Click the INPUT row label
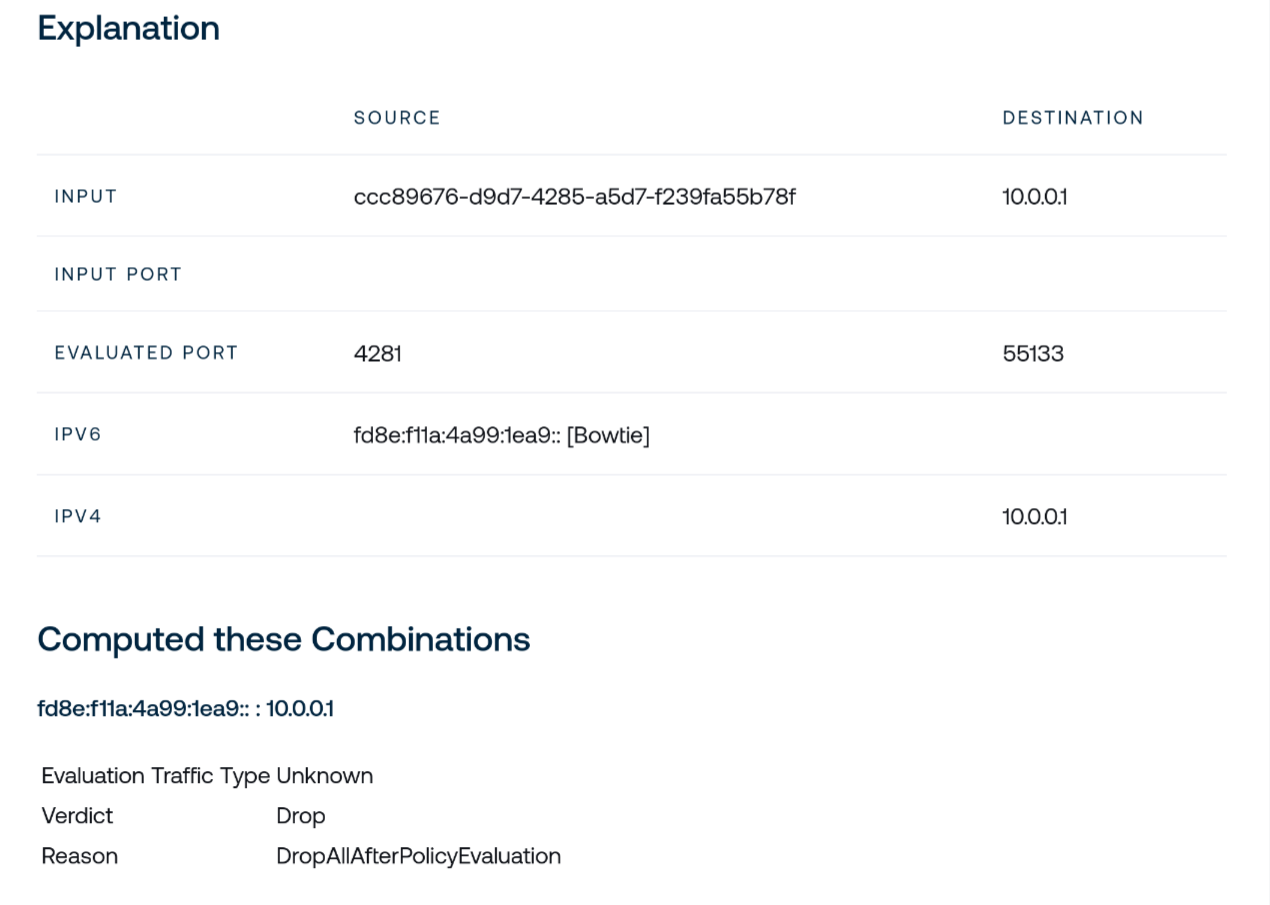Screen dimensions: 1270x905 pyautogui.click(x=86, y=197)
